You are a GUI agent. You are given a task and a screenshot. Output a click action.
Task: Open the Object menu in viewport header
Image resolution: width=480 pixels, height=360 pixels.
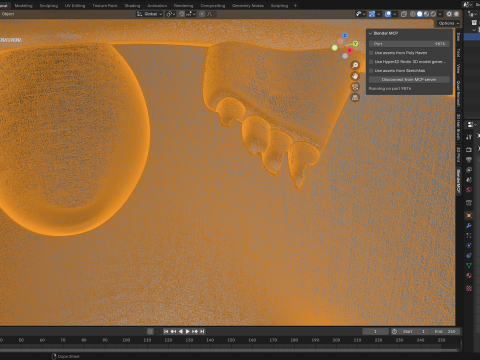click(8, 14)
